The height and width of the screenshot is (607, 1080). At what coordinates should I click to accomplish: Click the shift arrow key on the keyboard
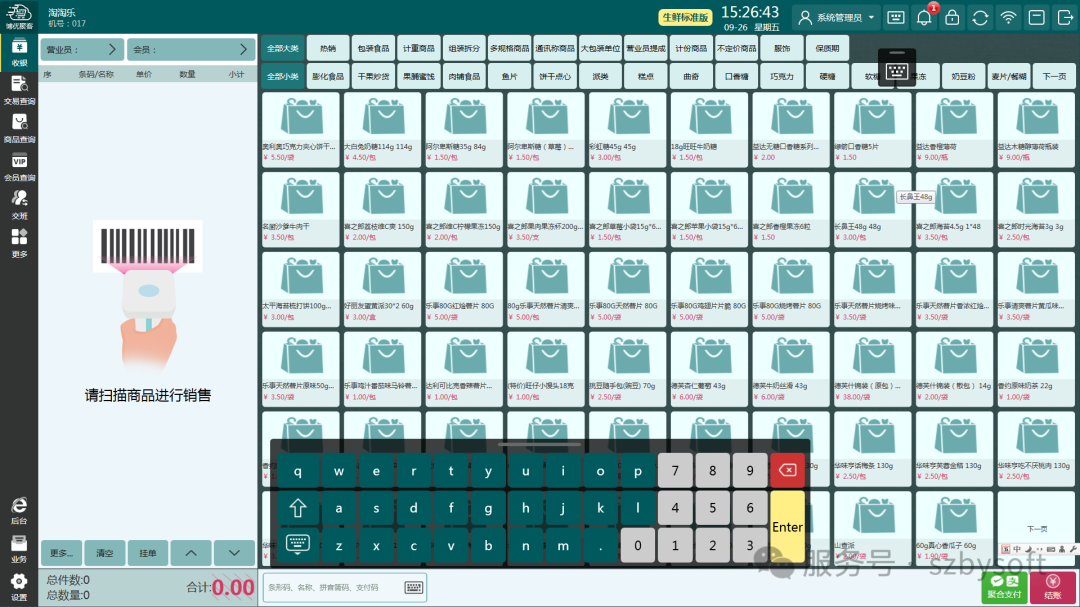298,508
